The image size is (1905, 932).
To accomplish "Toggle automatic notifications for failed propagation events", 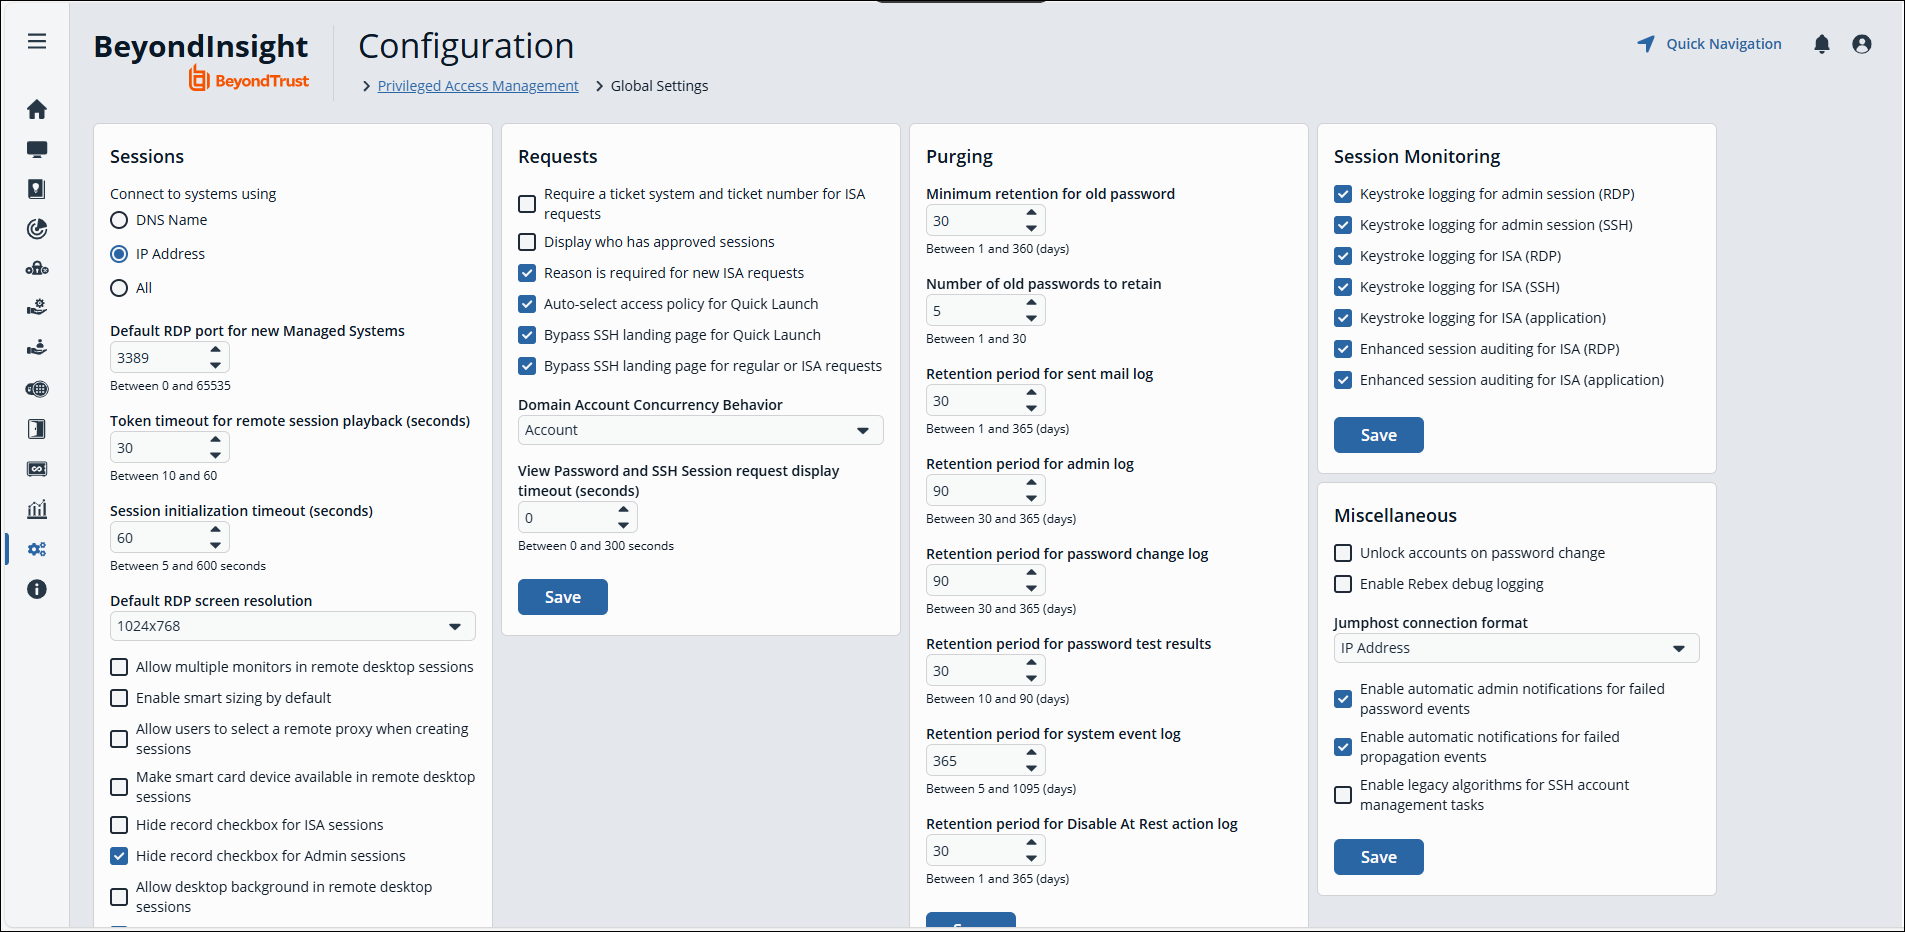I will click(1343, 747).
